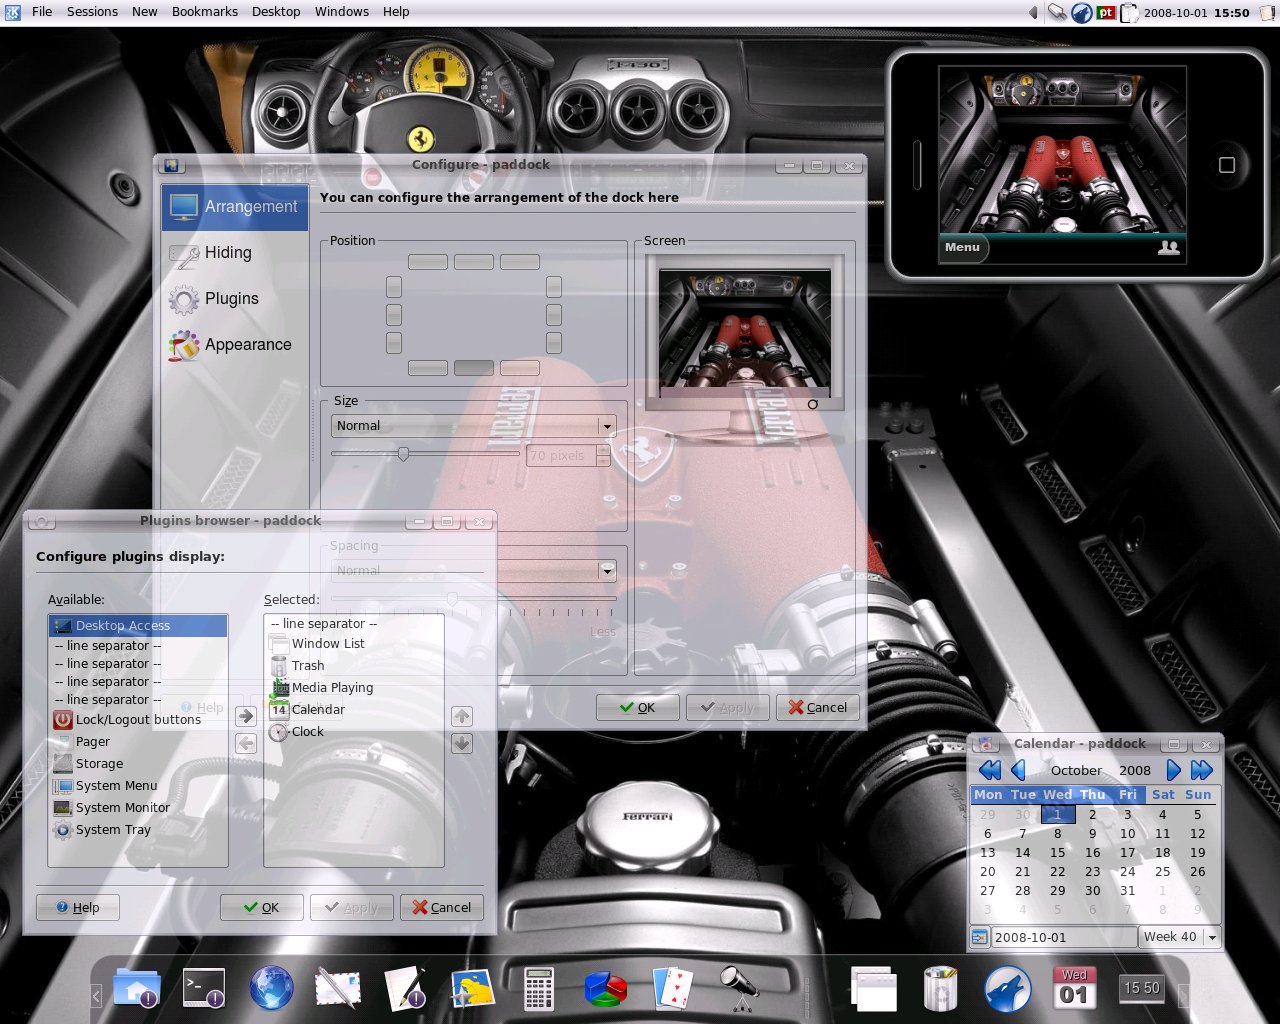Open the Spacing Normal dropdown
The height and width of the screenshot is (1024, 1280).
(473, 571)
